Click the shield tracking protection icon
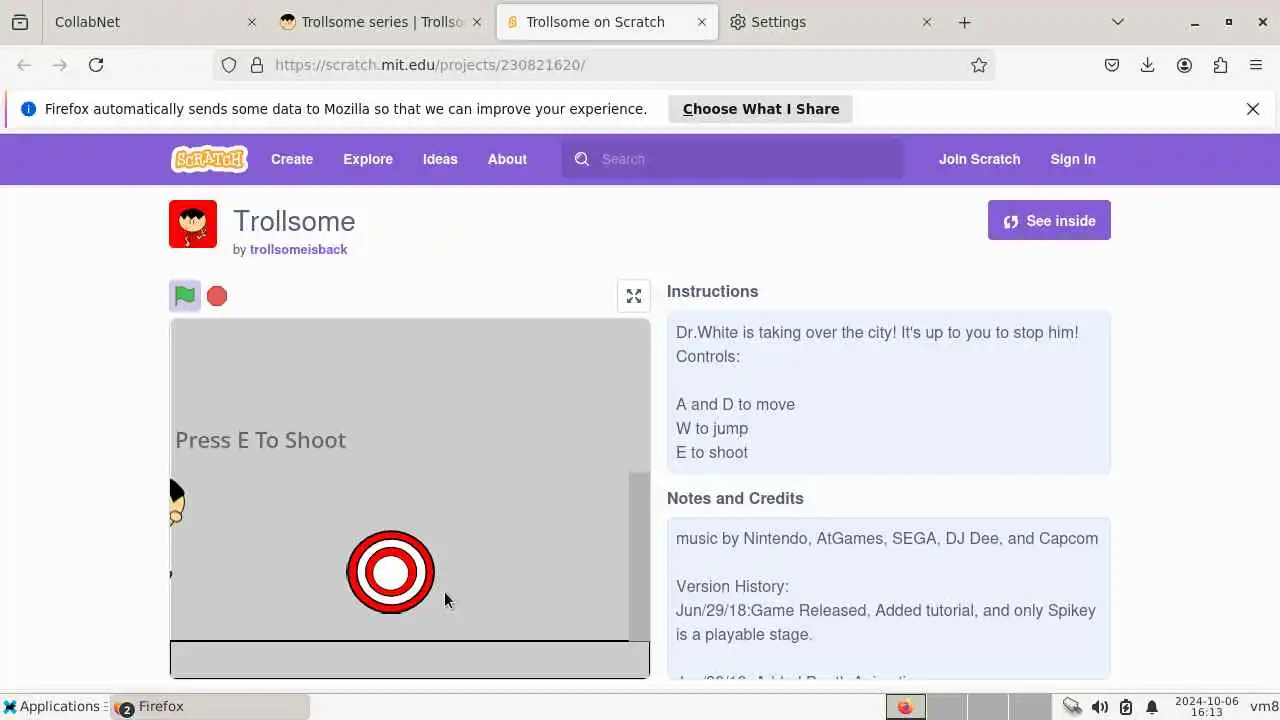 229,65
